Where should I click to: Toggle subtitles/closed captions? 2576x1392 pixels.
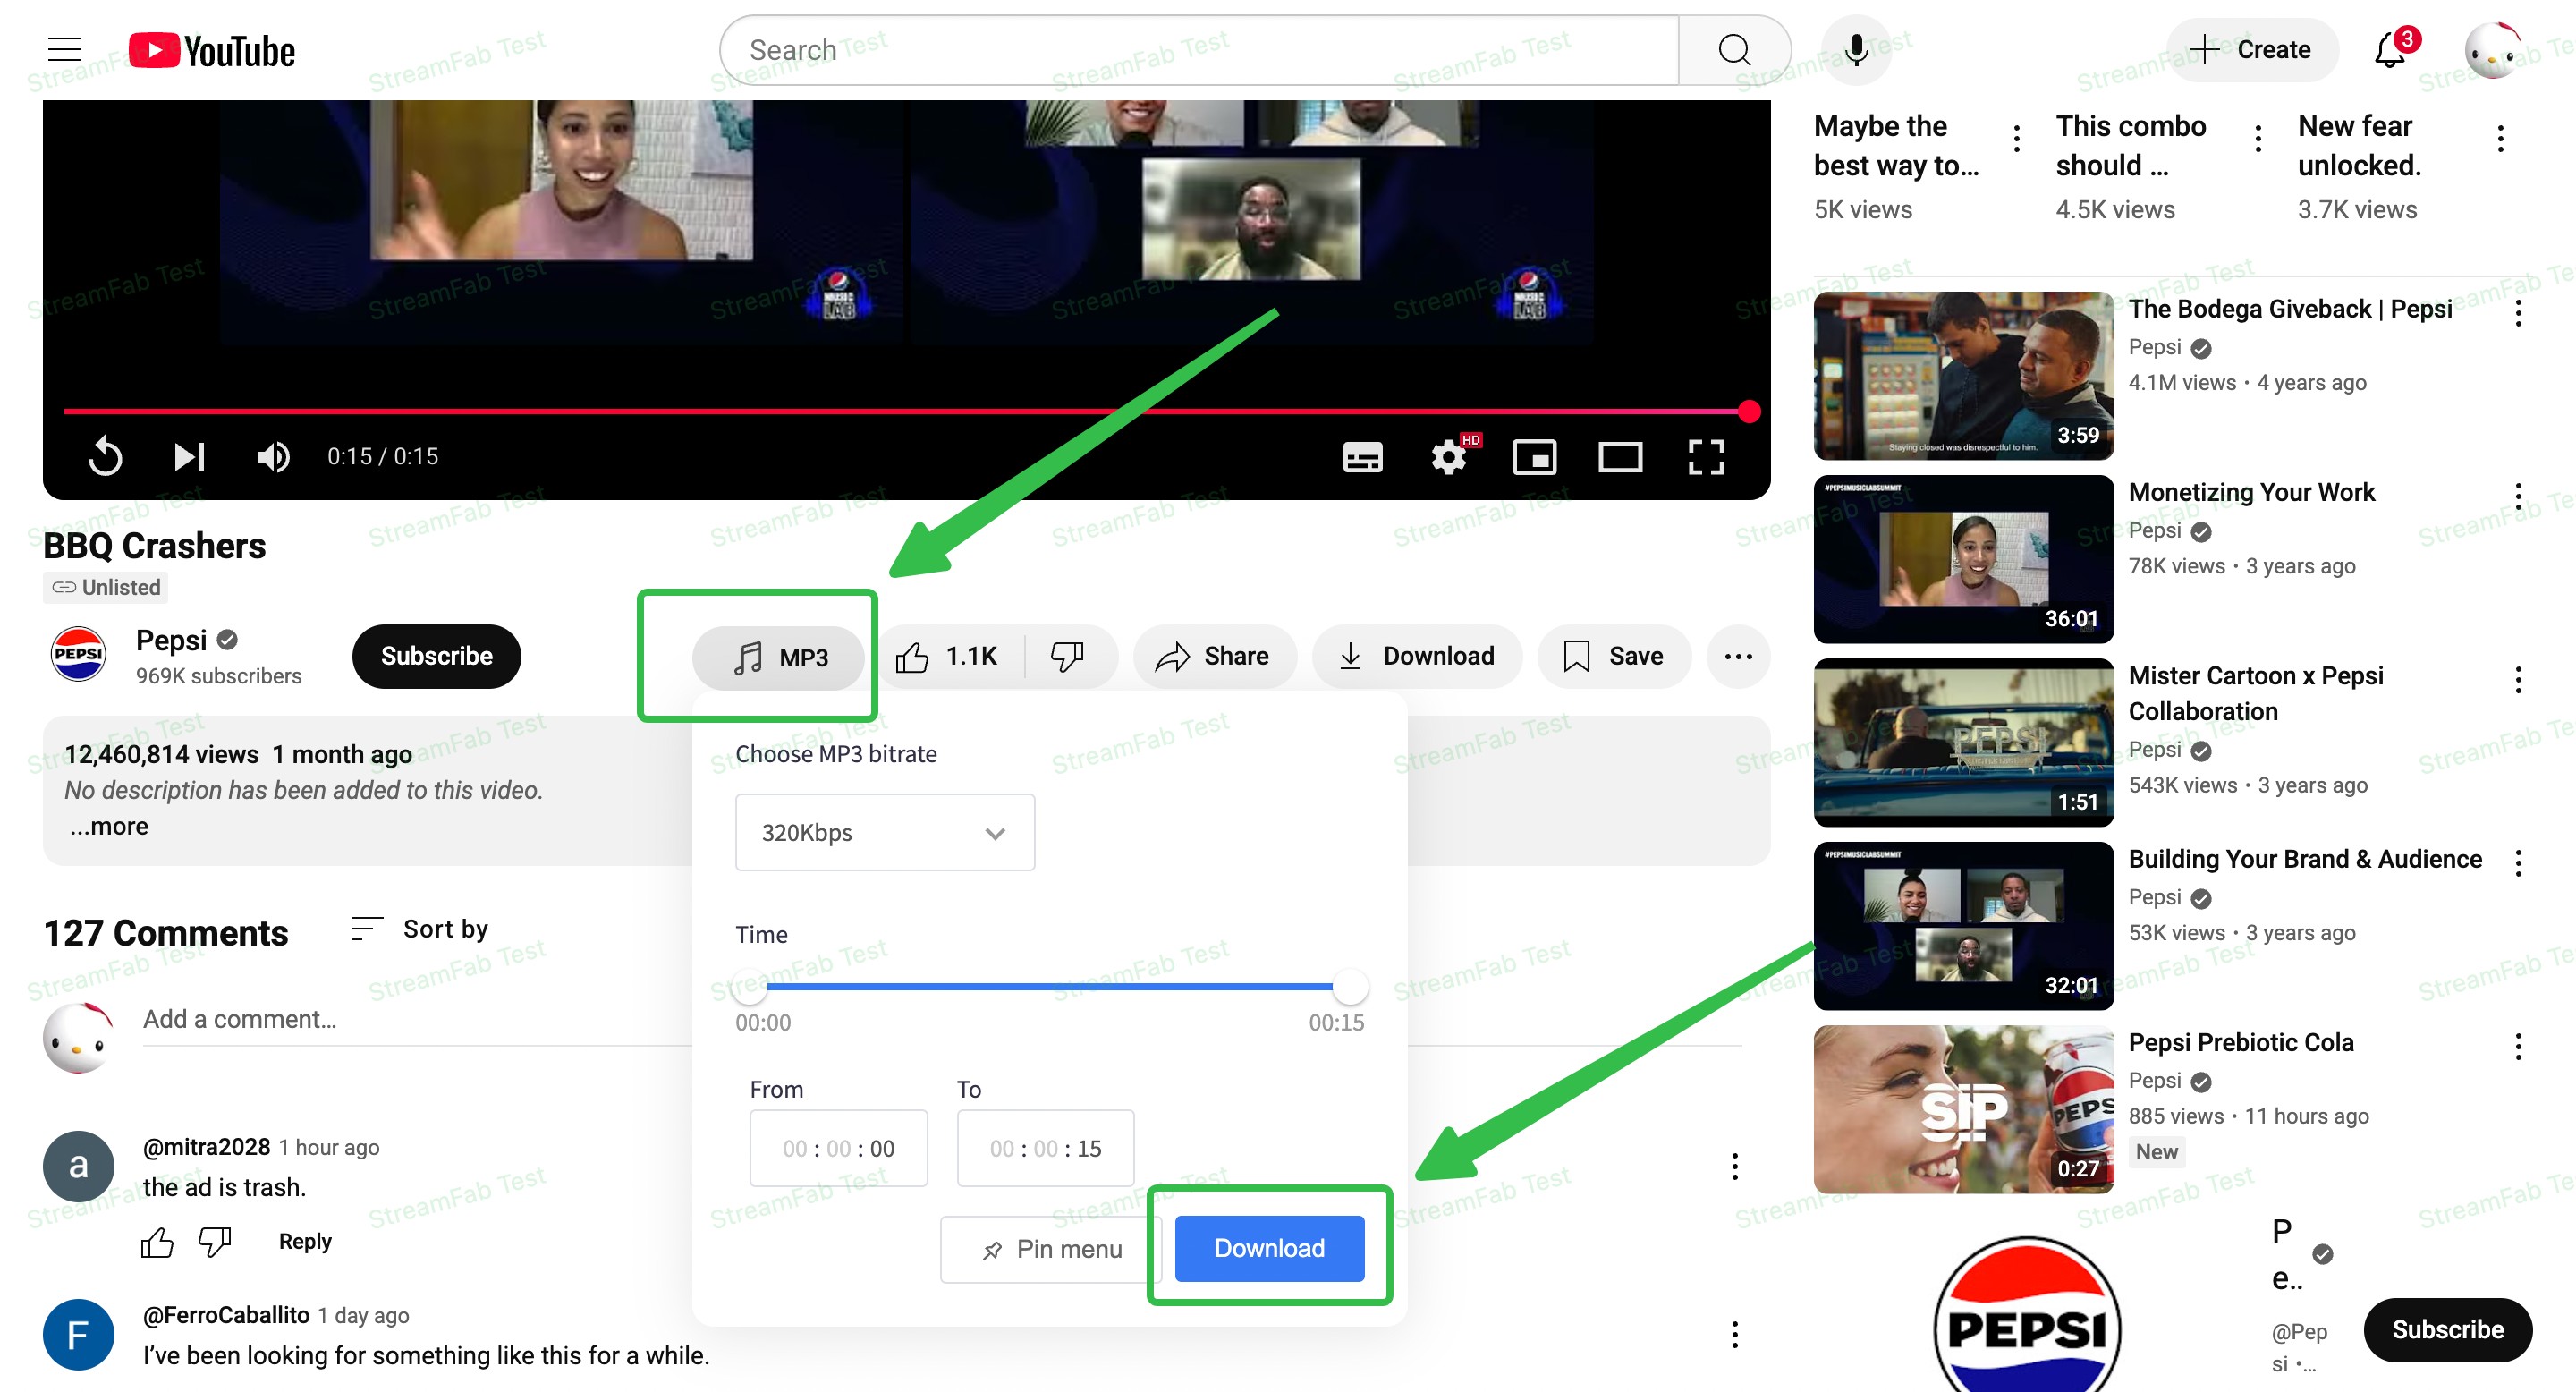coord(1362,457)
